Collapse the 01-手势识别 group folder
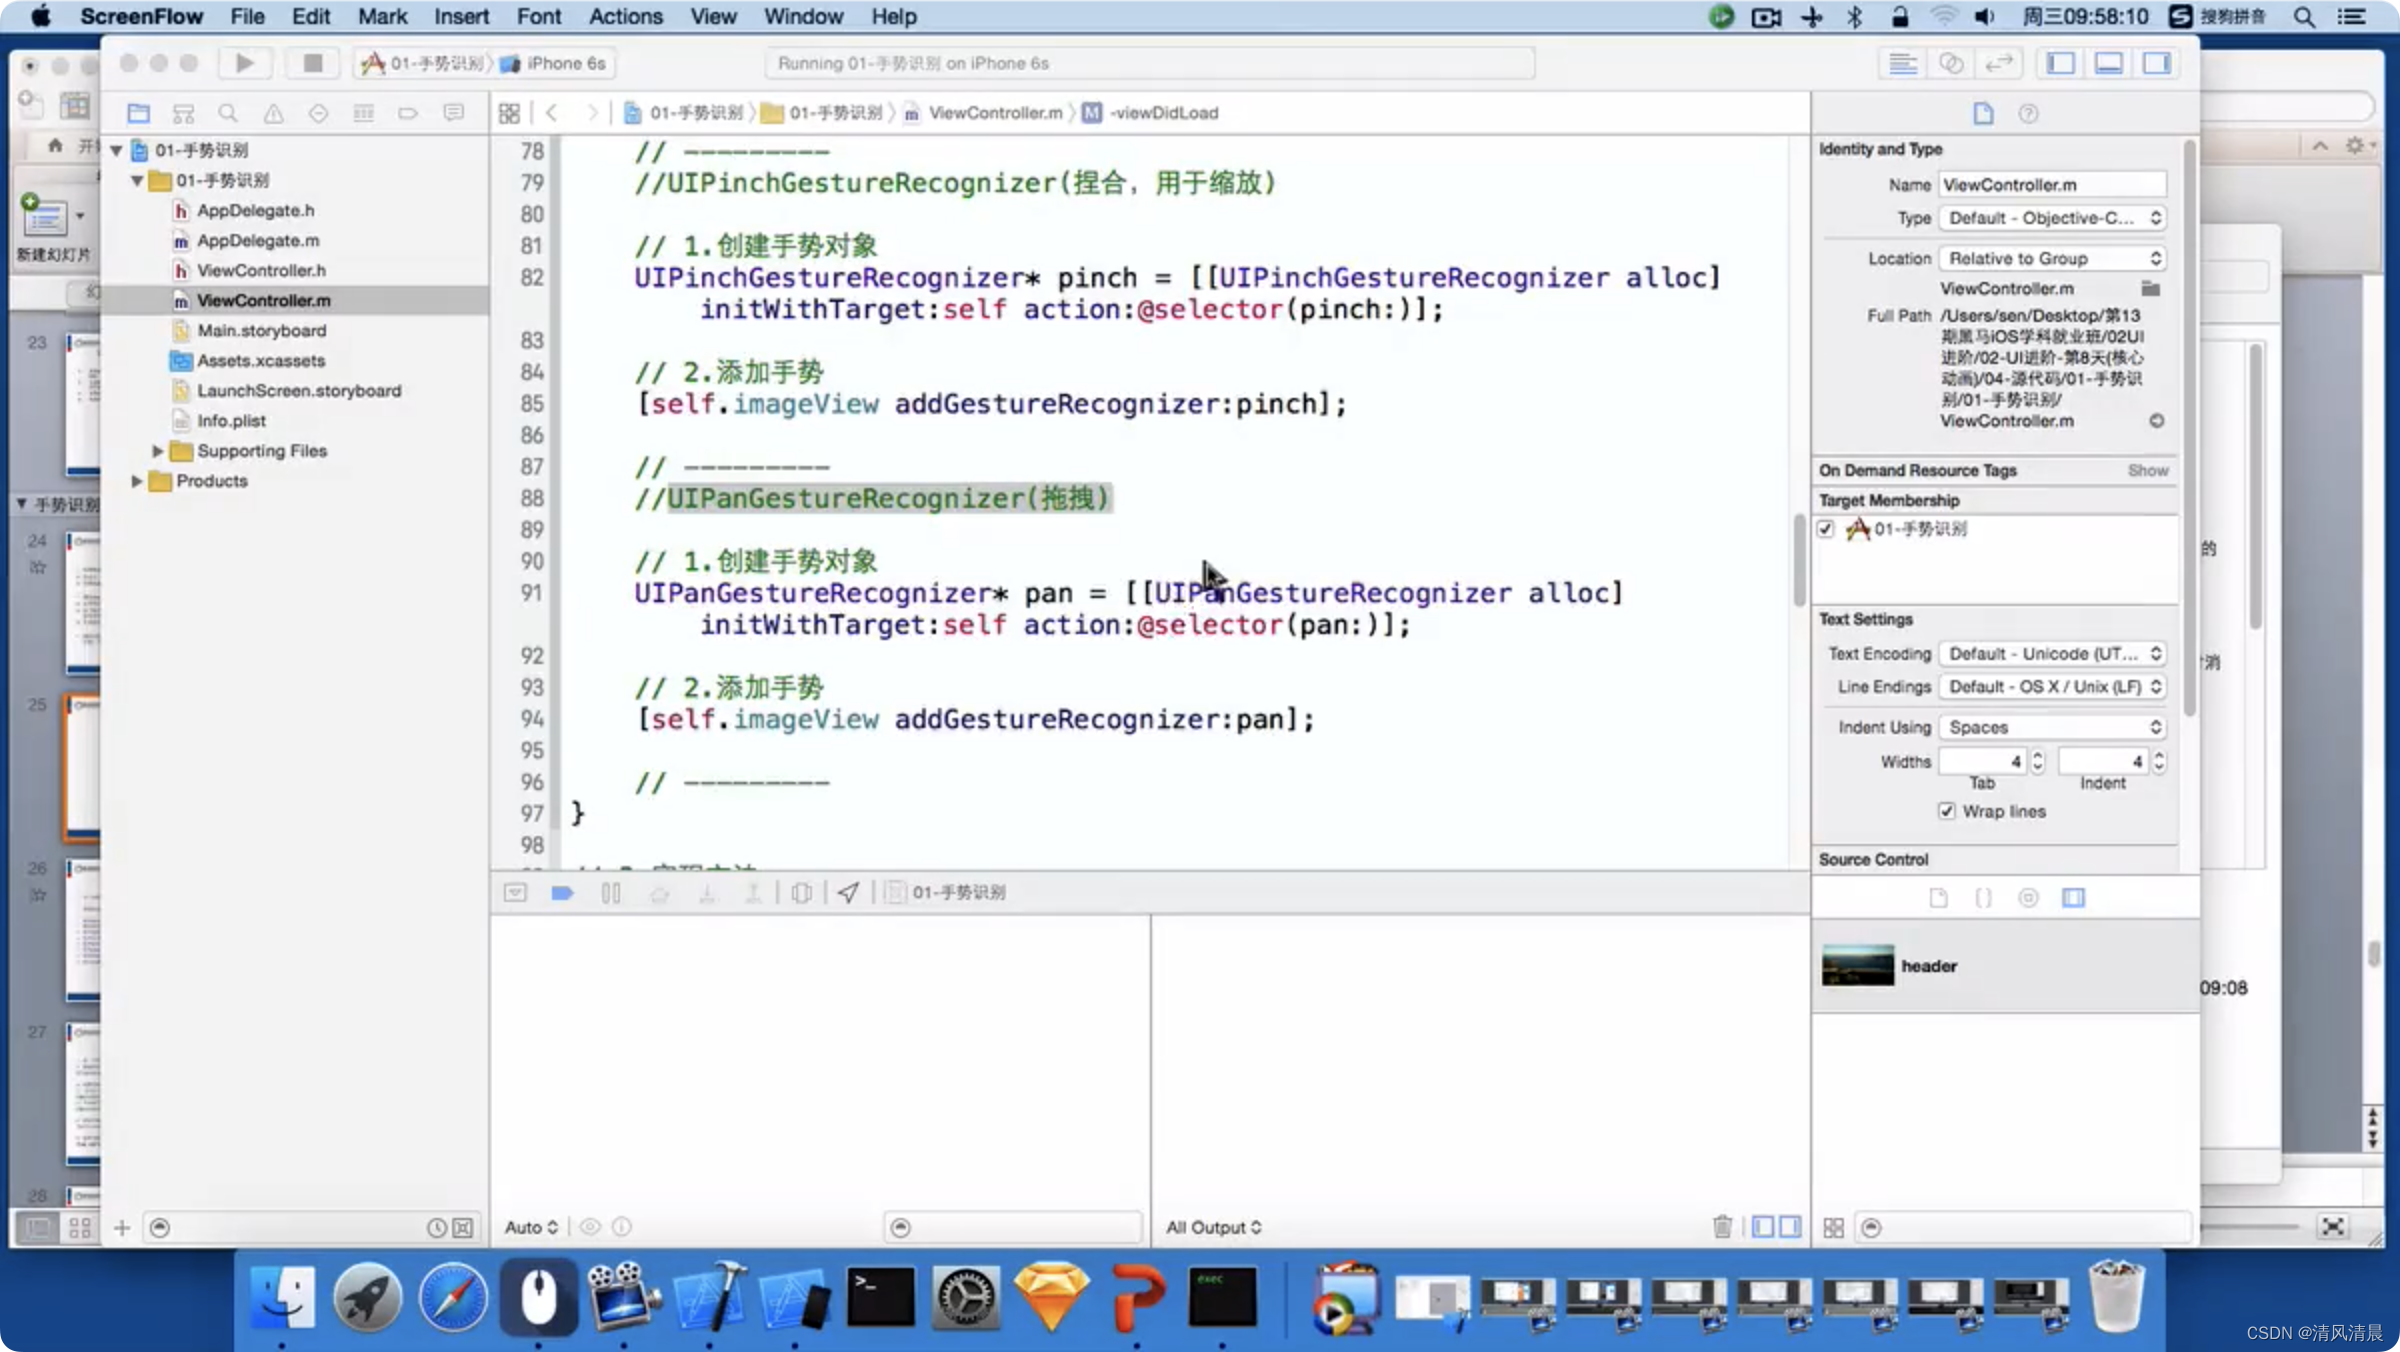Viewport: 2400px width, 1352px height. click(x=137, y=180)
